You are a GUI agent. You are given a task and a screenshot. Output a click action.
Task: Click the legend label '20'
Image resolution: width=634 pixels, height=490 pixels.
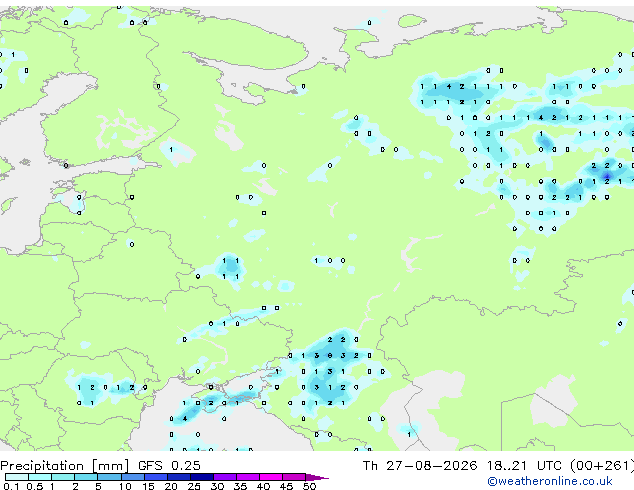[171, 486]
